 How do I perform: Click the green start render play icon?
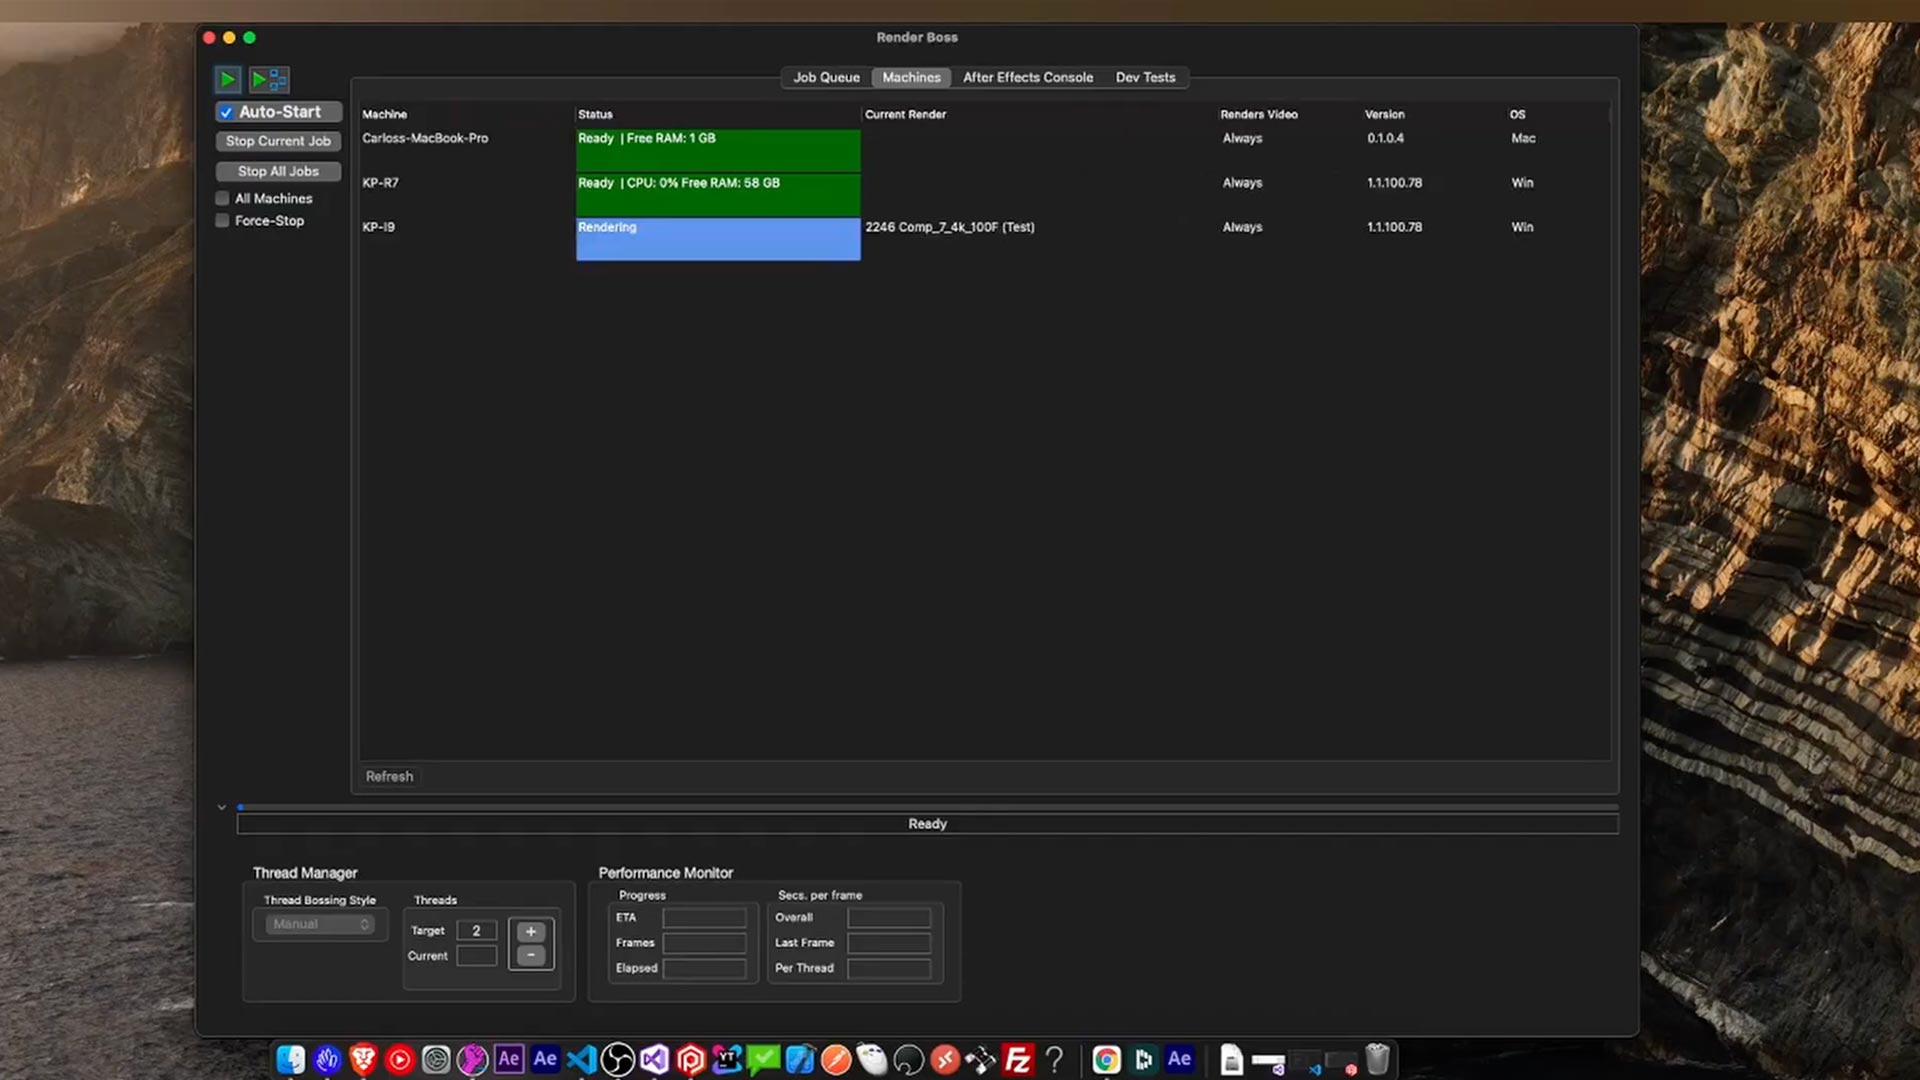point(227,79)
